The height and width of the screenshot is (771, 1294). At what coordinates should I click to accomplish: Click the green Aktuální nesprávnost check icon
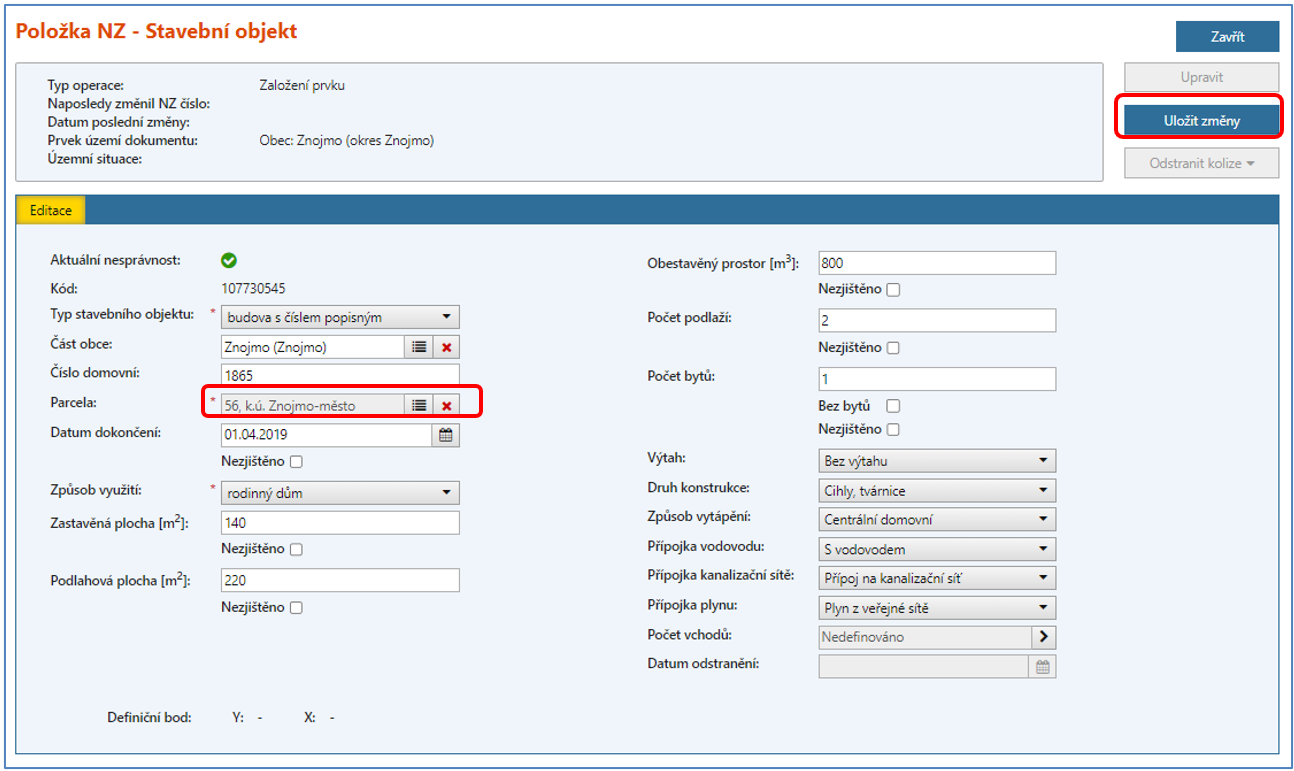[229, 260]
